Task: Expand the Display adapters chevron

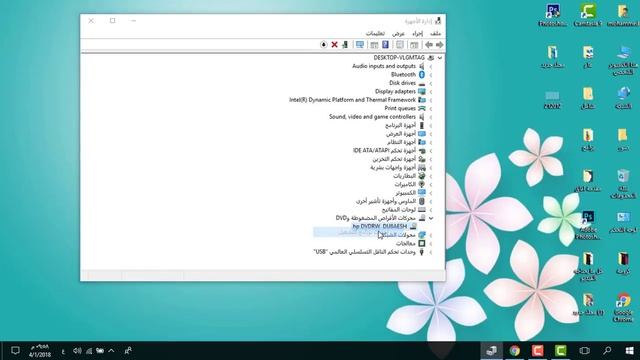Action: [x=431, y=92]
